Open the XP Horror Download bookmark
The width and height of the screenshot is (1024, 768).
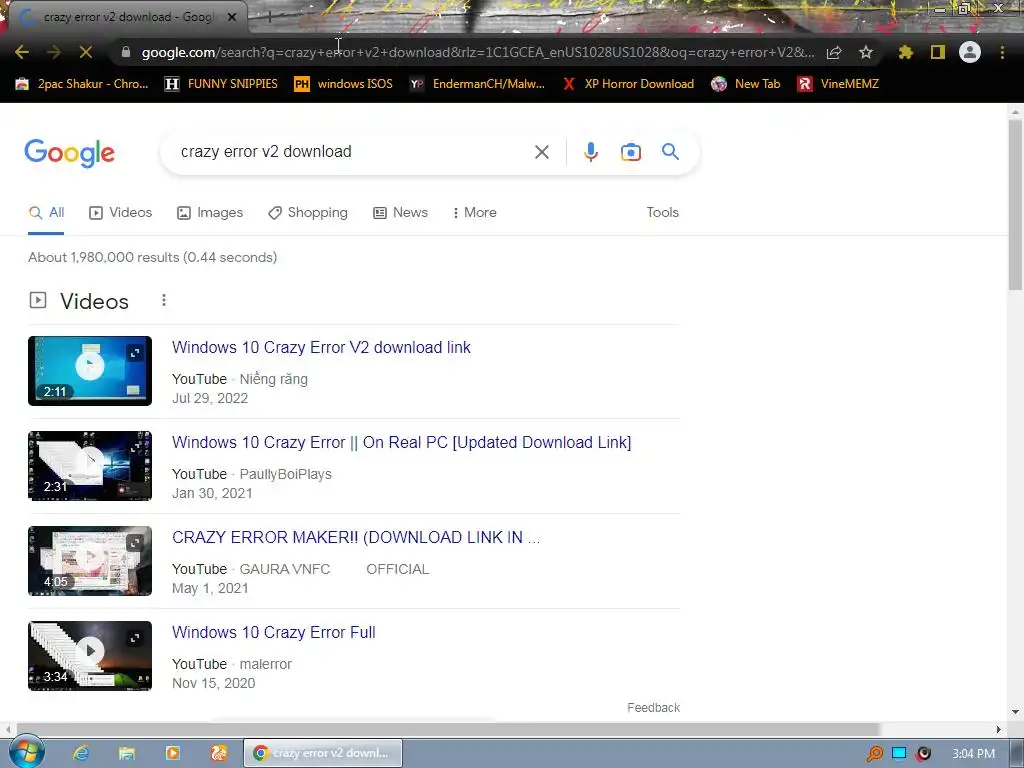point(628,84)
